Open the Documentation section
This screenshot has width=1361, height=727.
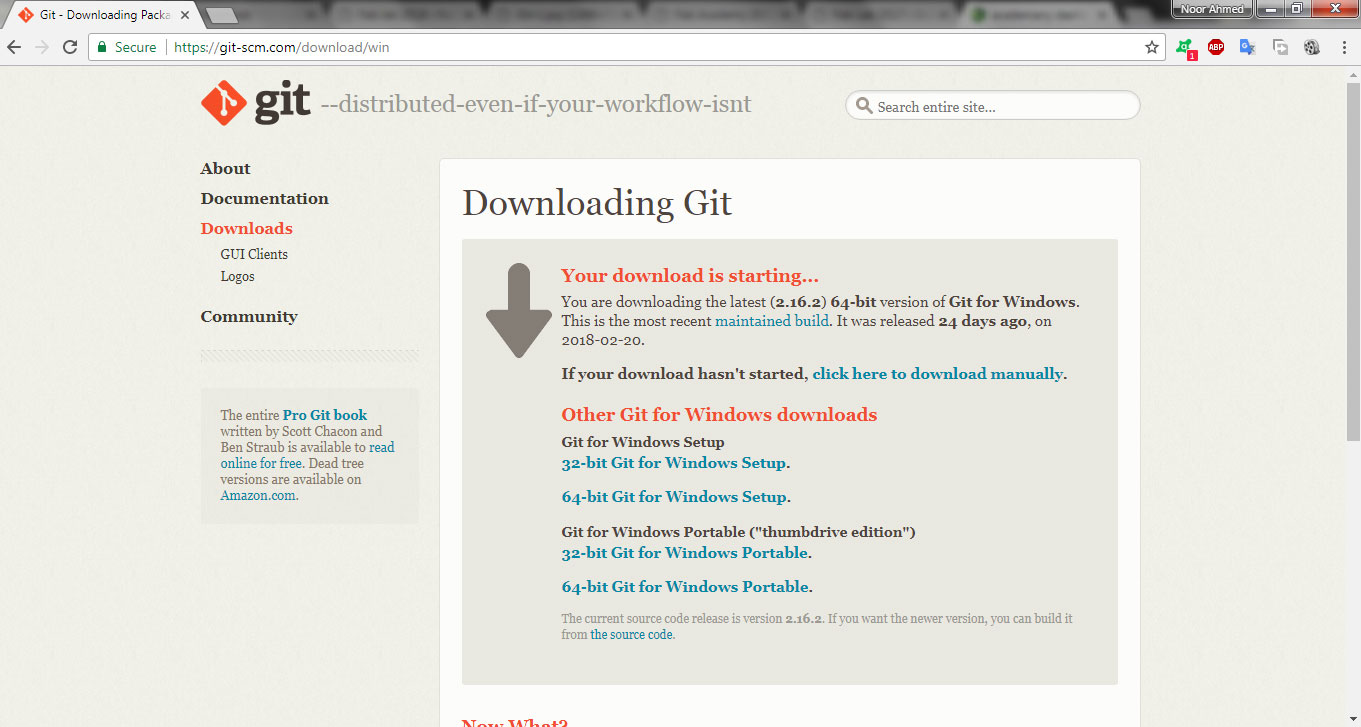[264, 199]
